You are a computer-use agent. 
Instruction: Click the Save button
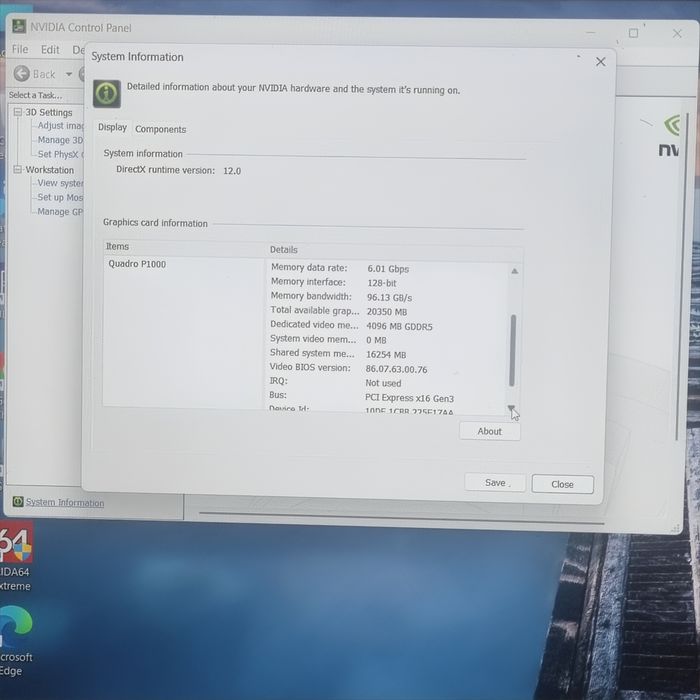pyautogui.click(x=495, y=483)
